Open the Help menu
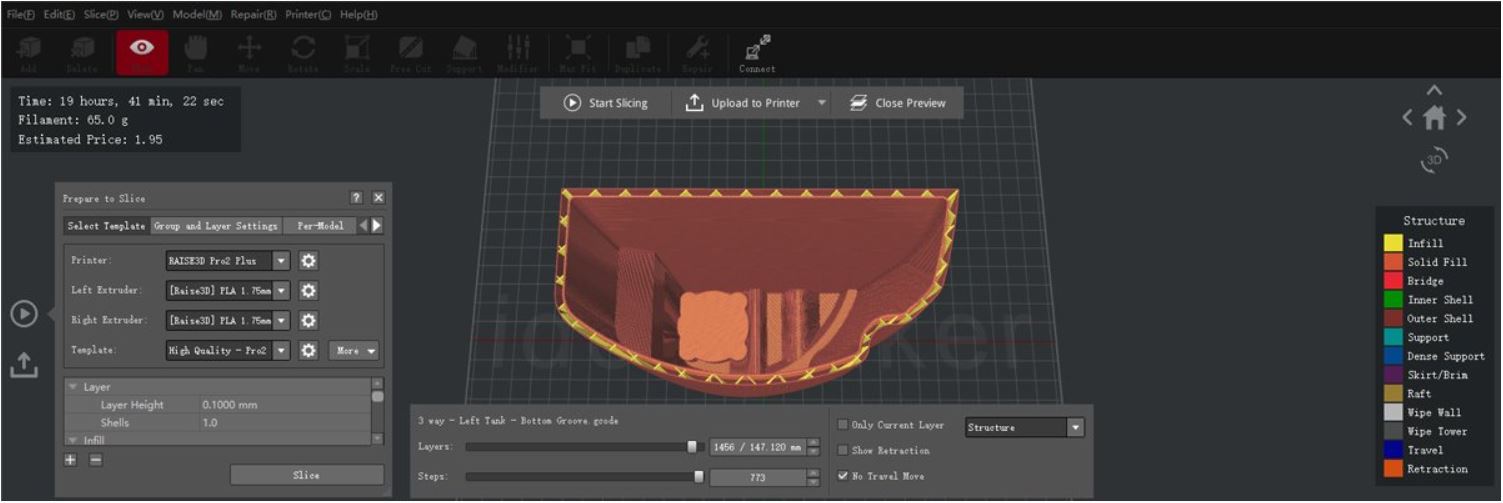 (359, 15)
